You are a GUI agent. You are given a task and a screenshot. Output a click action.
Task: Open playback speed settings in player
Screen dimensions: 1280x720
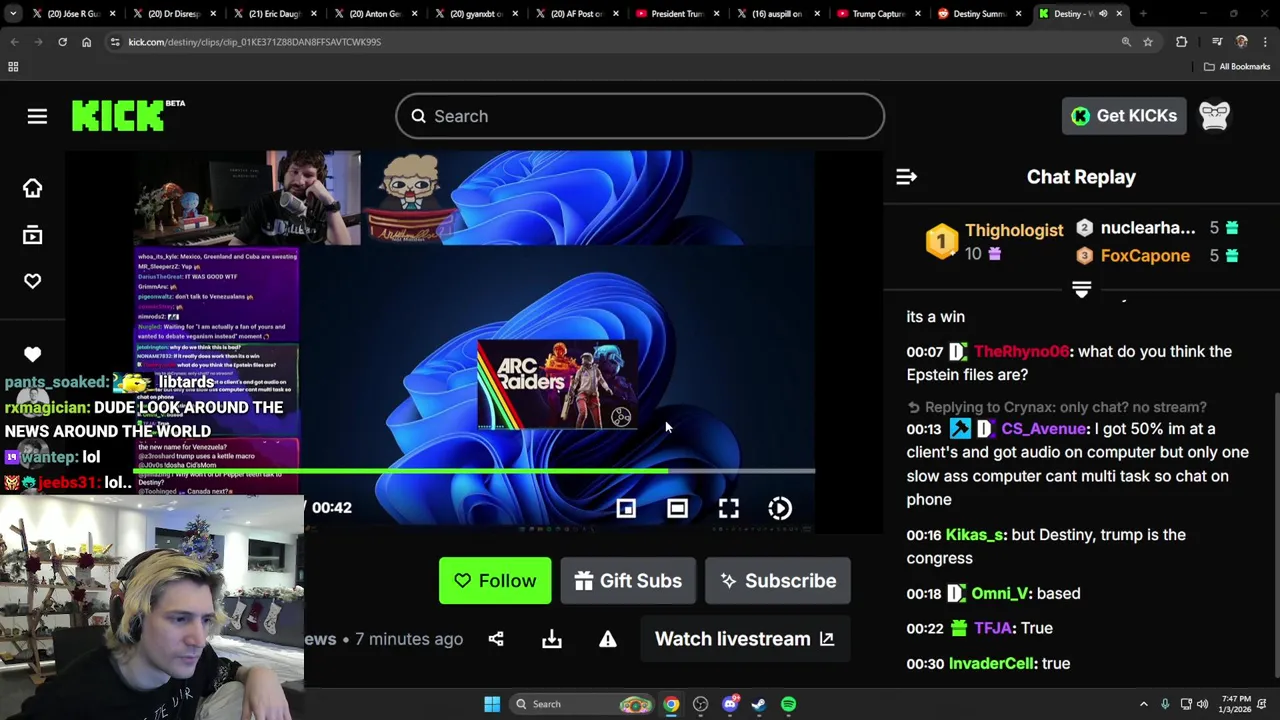780,508
